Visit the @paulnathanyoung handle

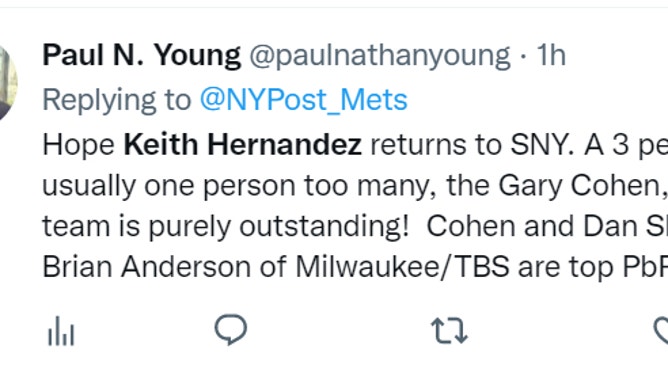[380, 56]
